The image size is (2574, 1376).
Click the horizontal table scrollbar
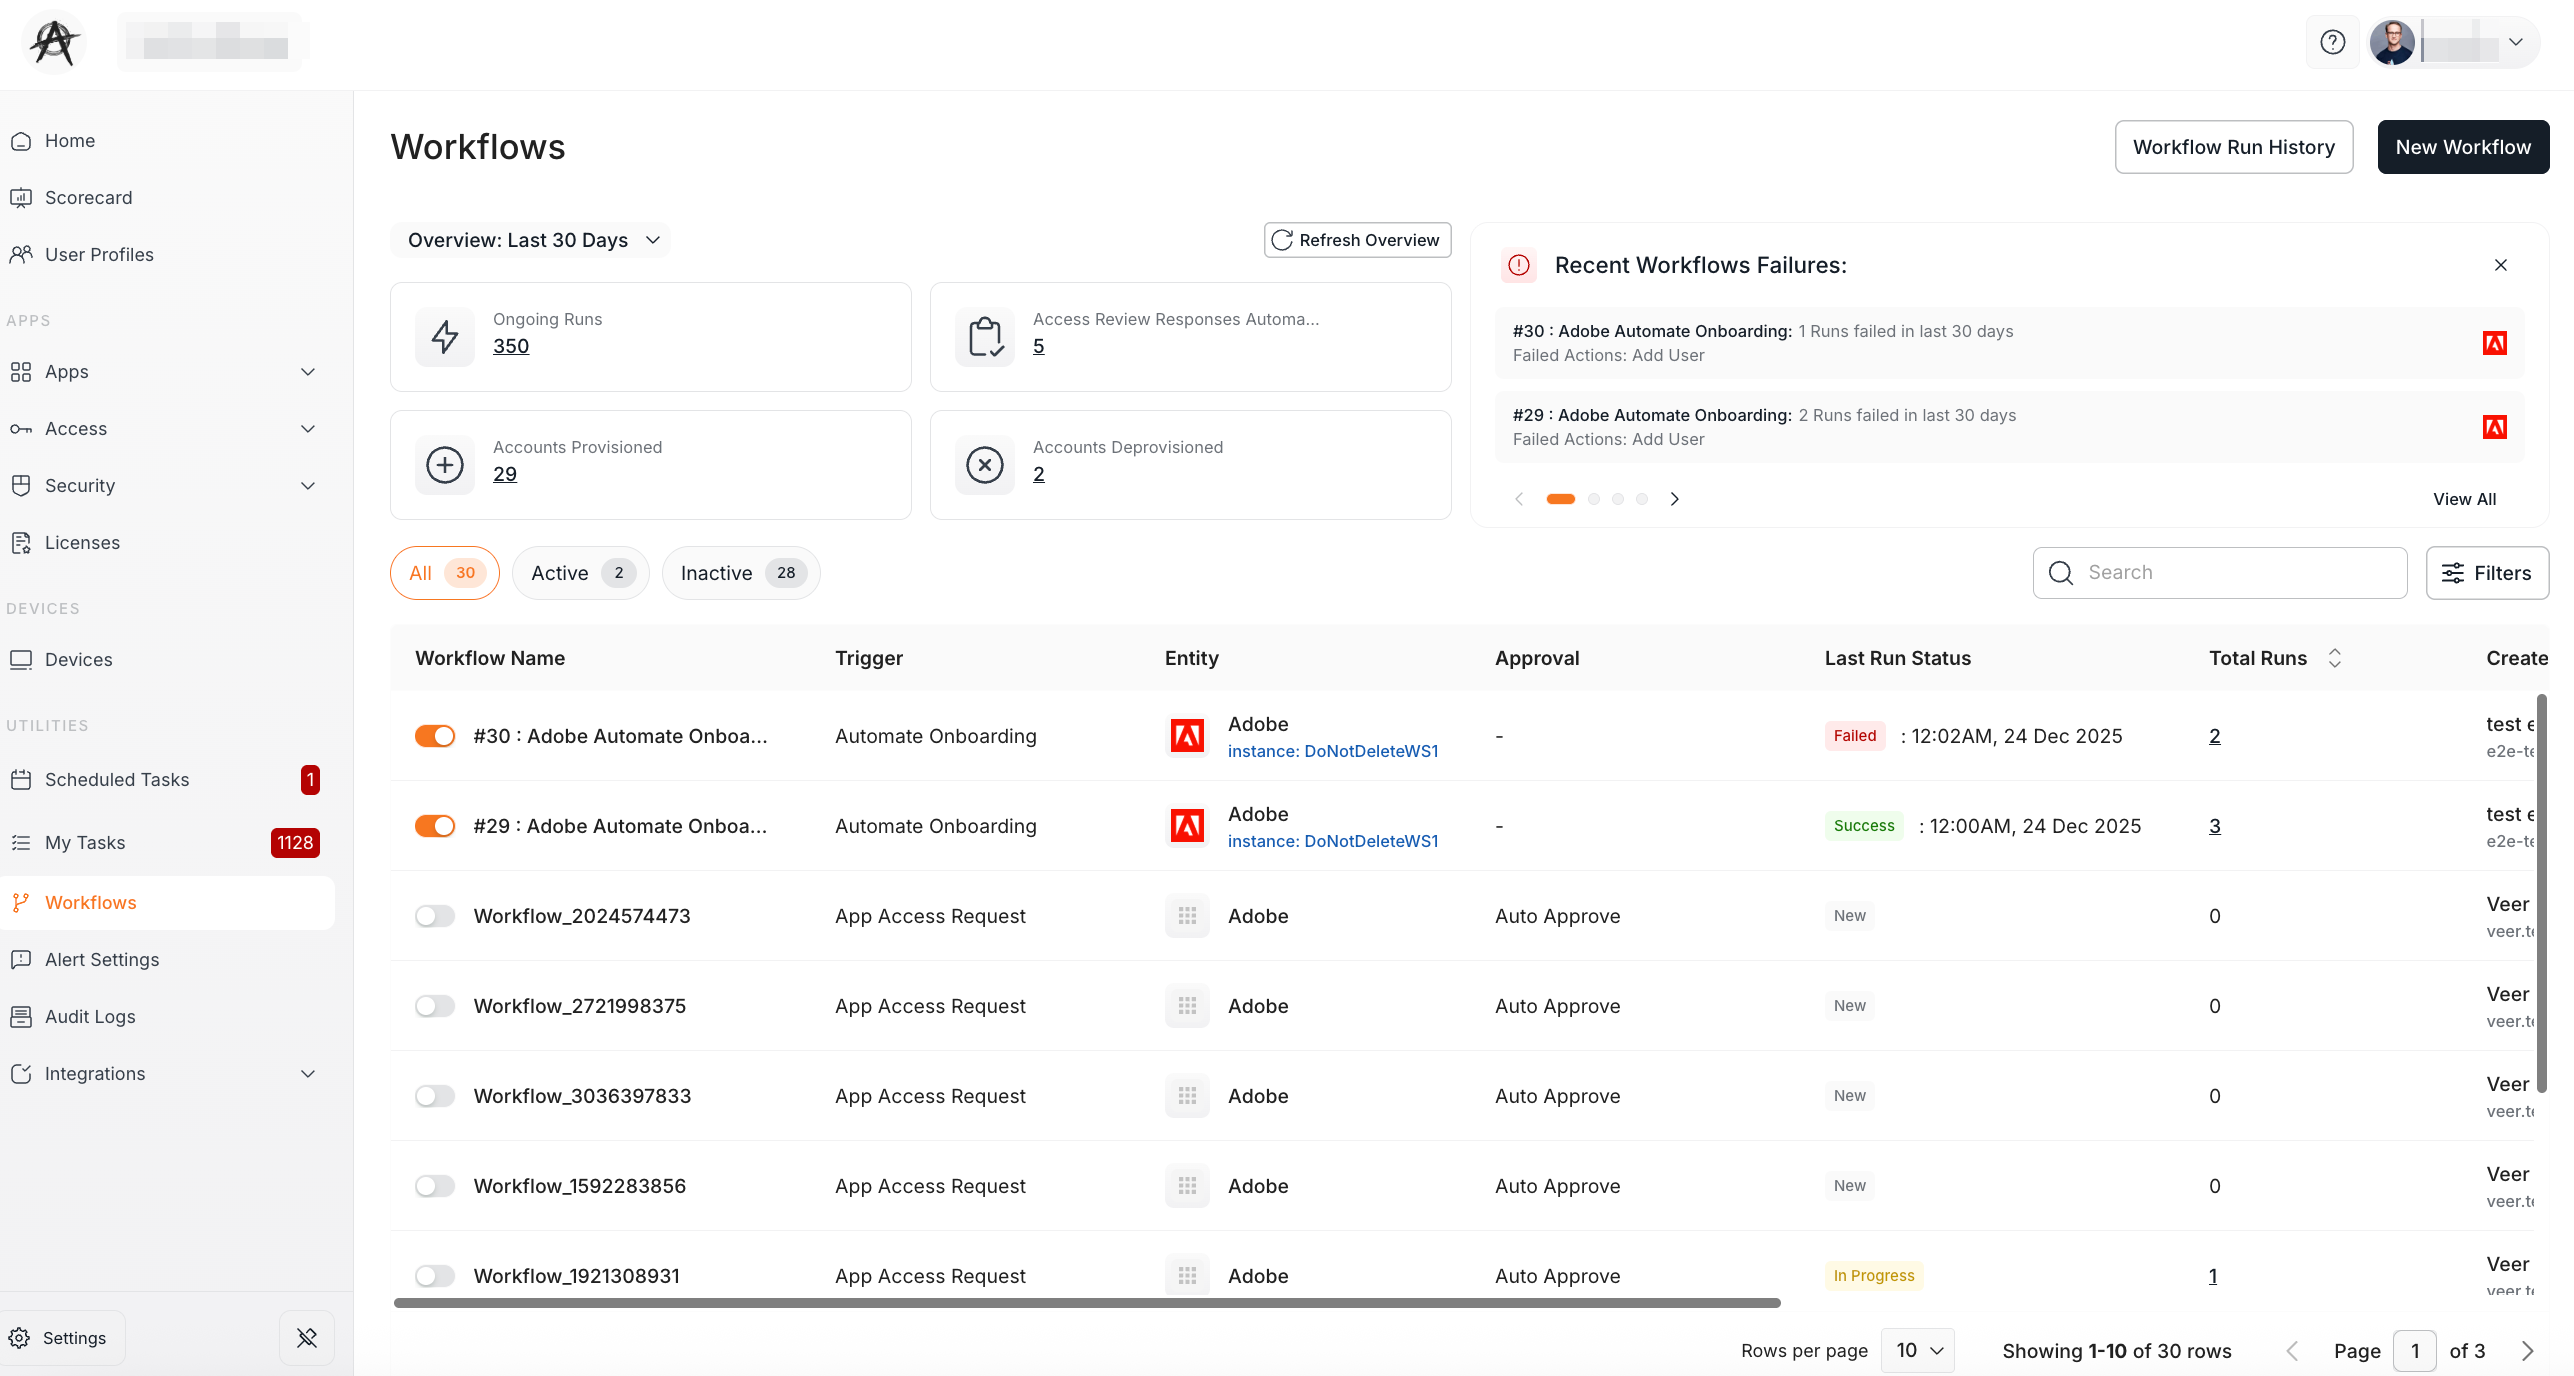(1087, 1303)
